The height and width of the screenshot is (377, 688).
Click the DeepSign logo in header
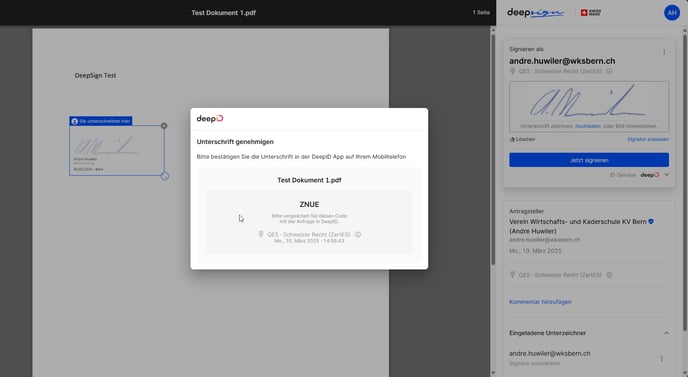535,13
